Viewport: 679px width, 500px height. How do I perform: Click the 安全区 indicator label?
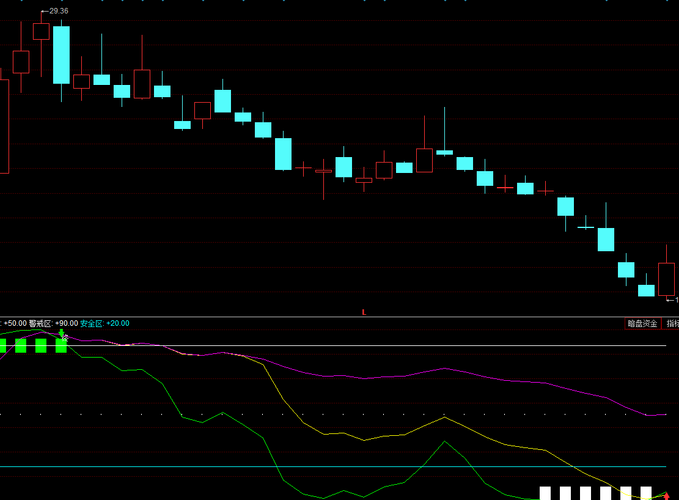pyautogui.click(x=92, y=323)
